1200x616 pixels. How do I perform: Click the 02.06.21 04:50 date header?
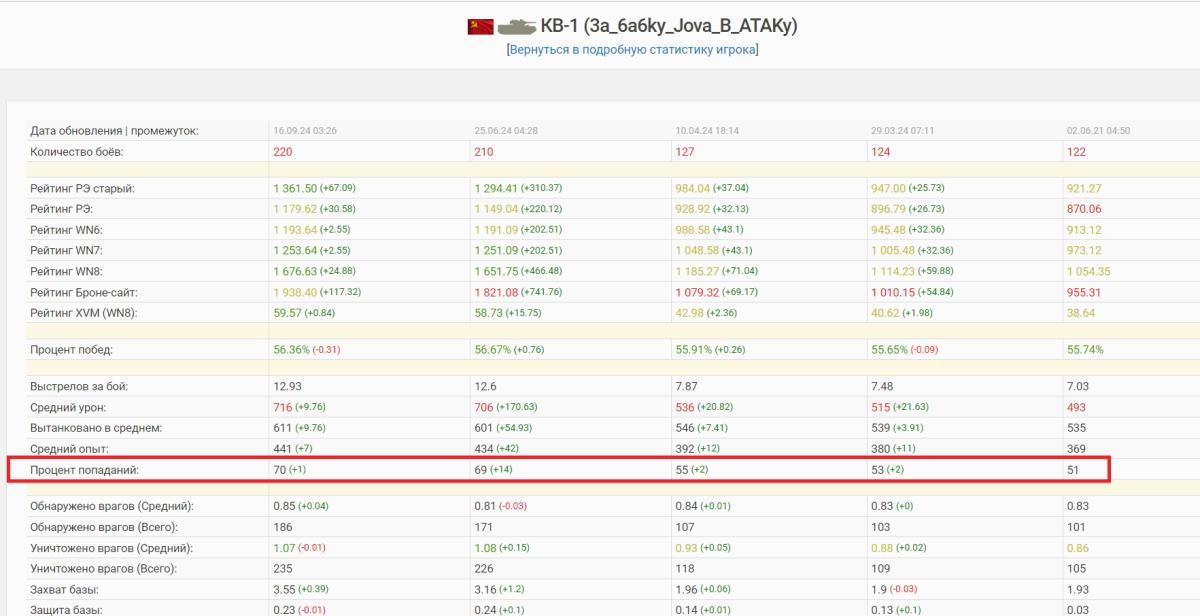pyautogui.click(x=1098, y=131)
